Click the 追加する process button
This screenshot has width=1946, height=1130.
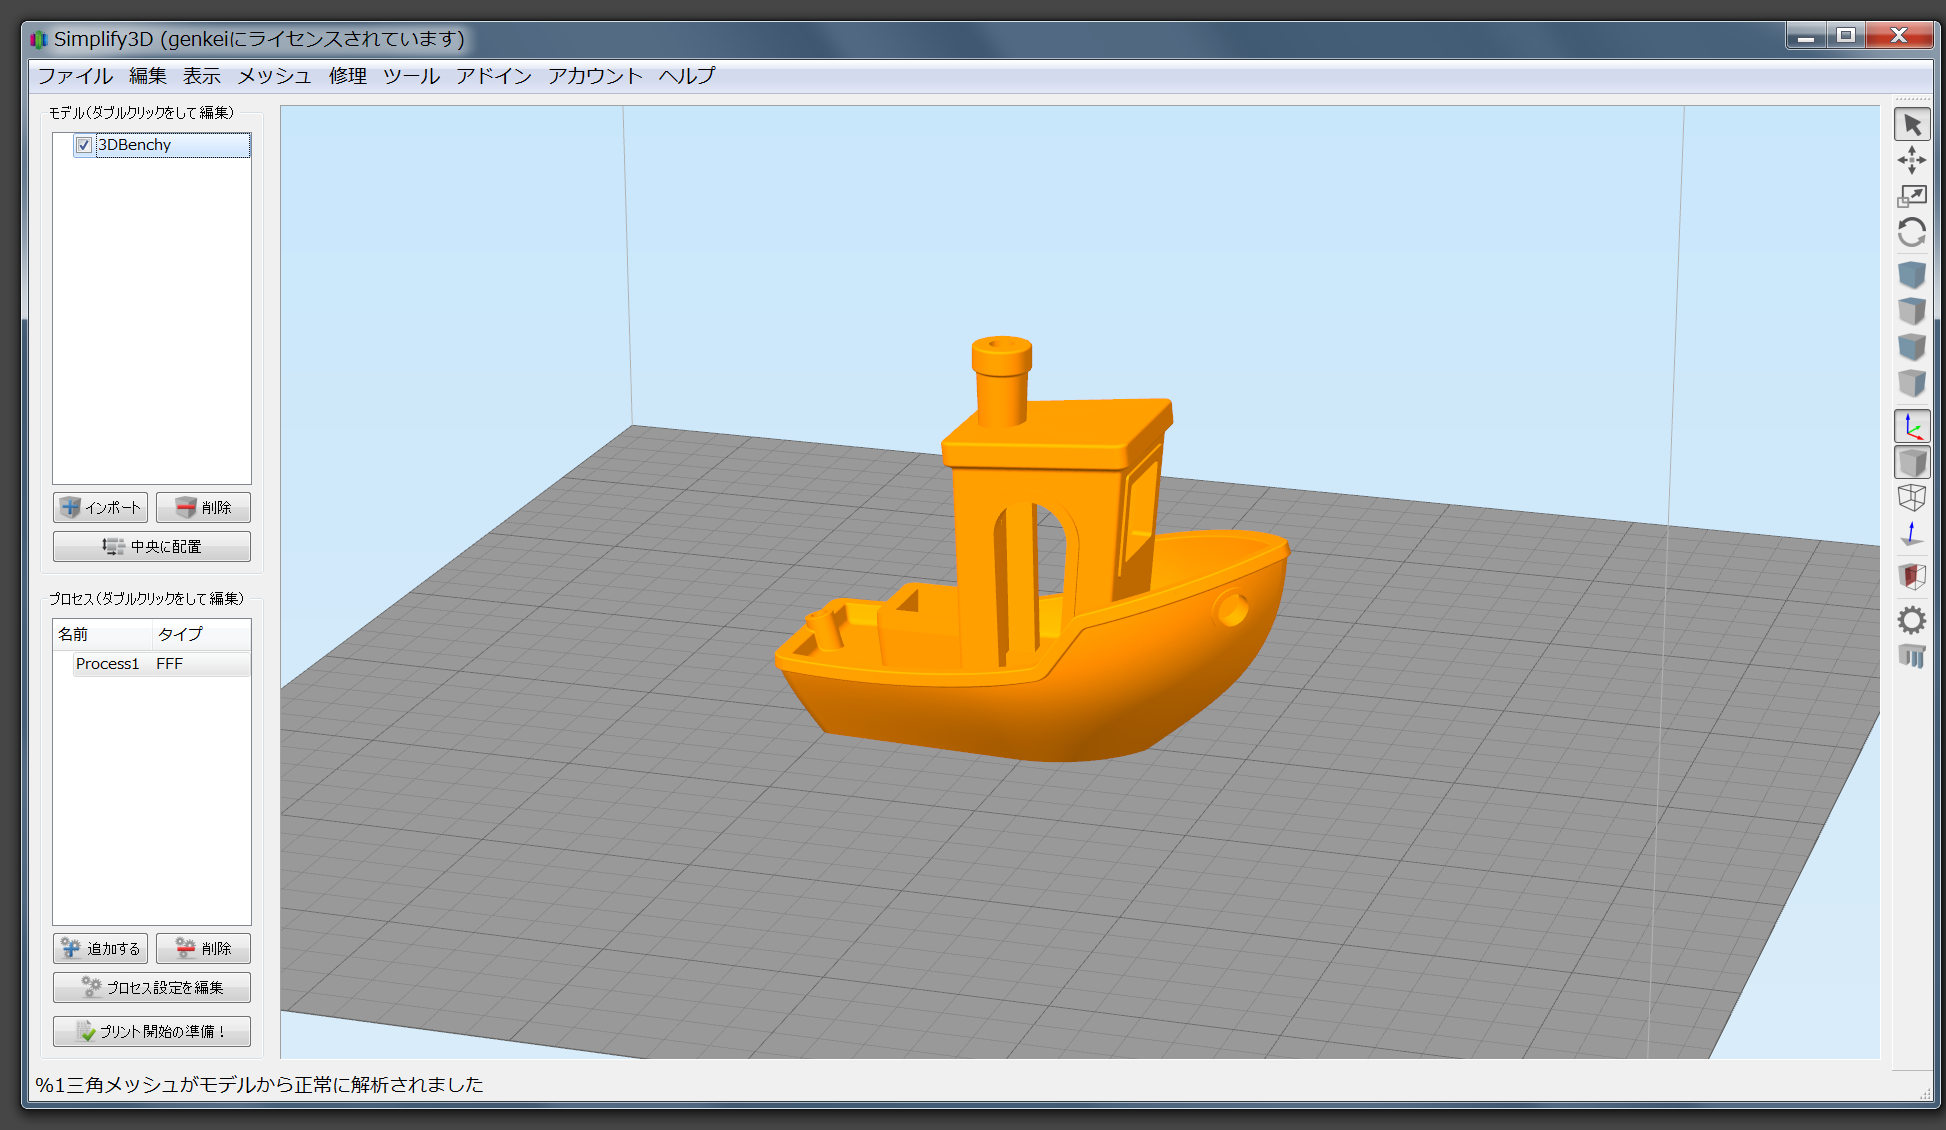pos(101,949)
